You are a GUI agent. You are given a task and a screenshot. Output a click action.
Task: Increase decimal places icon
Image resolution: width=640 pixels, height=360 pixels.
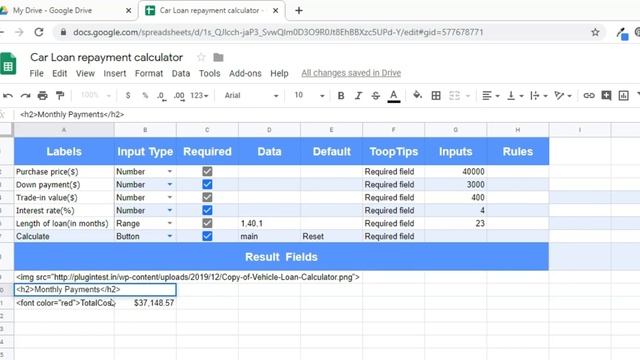(x=179, y=96)
